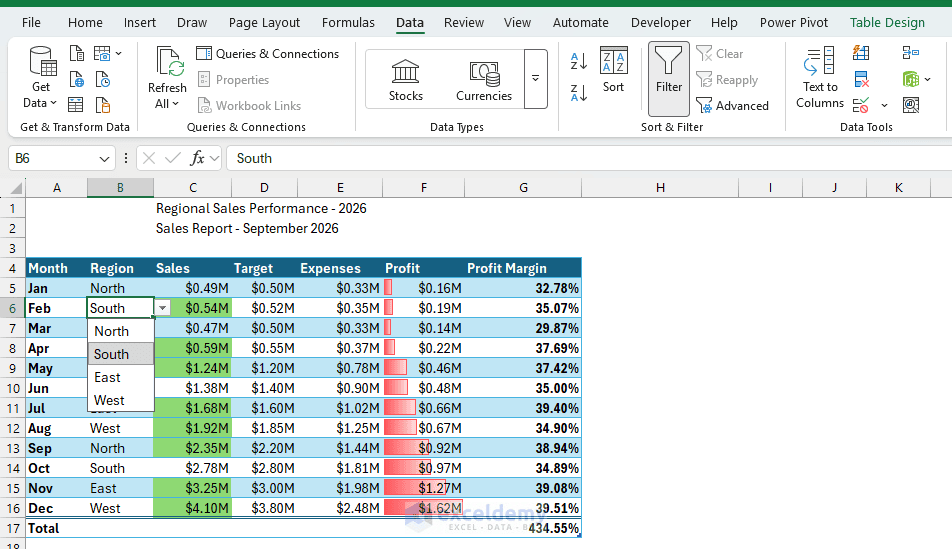Click the Remove Duplicates icon
The height and width of the screenshot is (549, 952).
point(862,80)
